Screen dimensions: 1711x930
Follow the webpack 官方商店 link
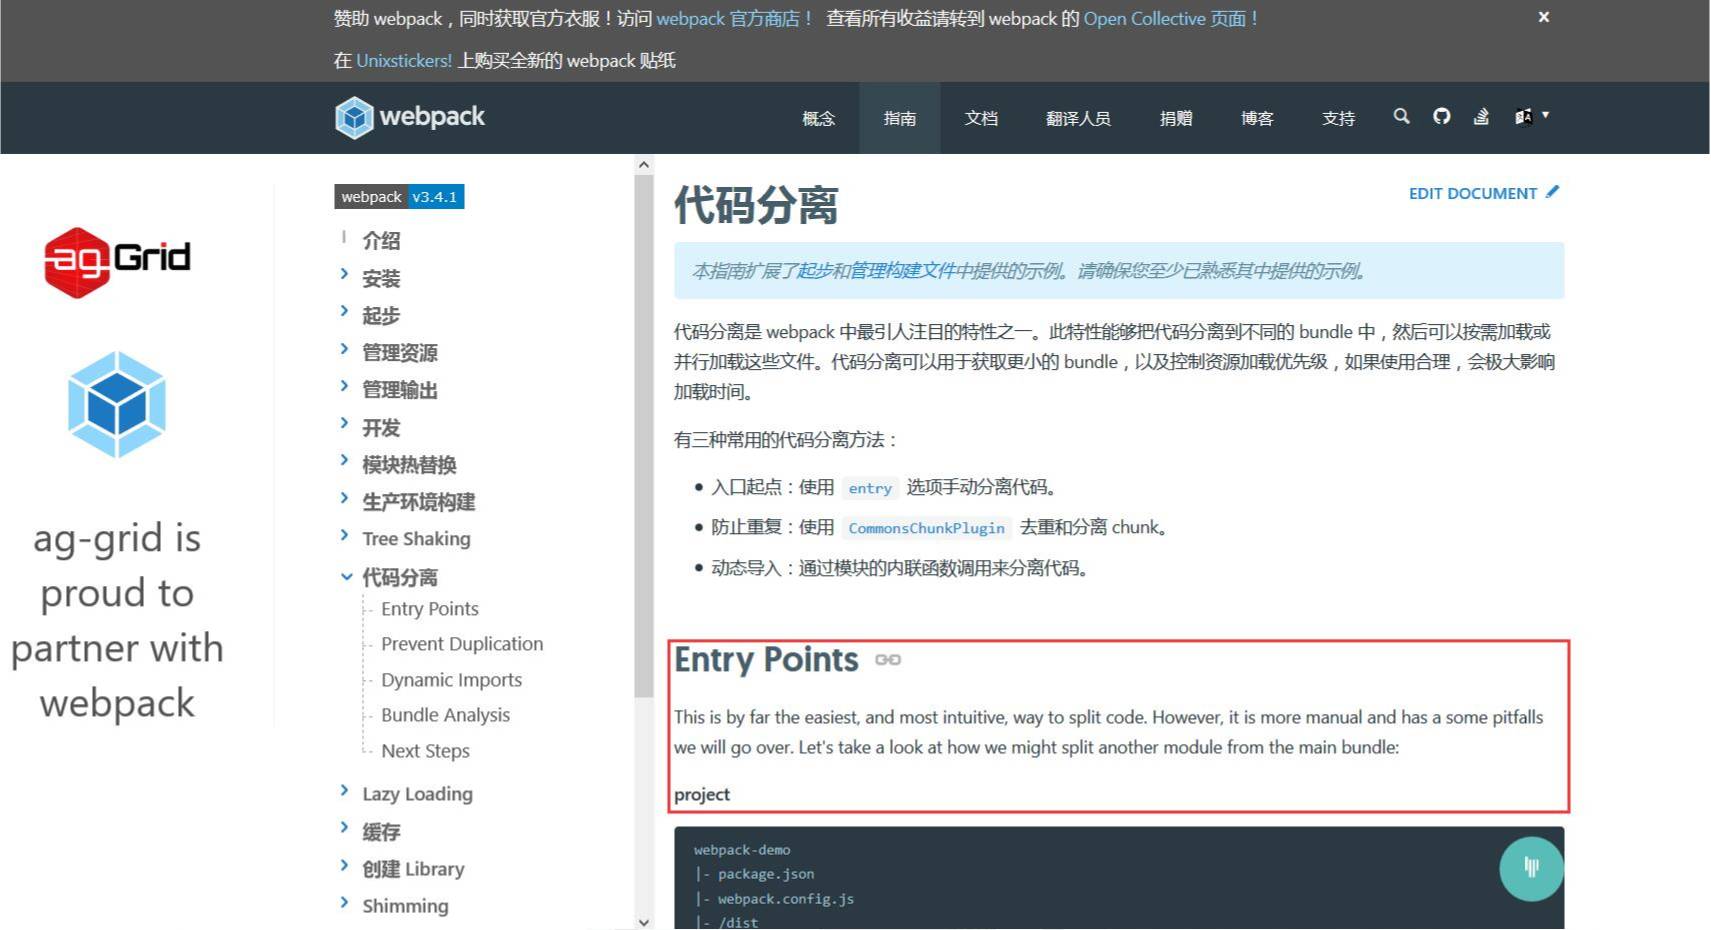tap(735, 19)
